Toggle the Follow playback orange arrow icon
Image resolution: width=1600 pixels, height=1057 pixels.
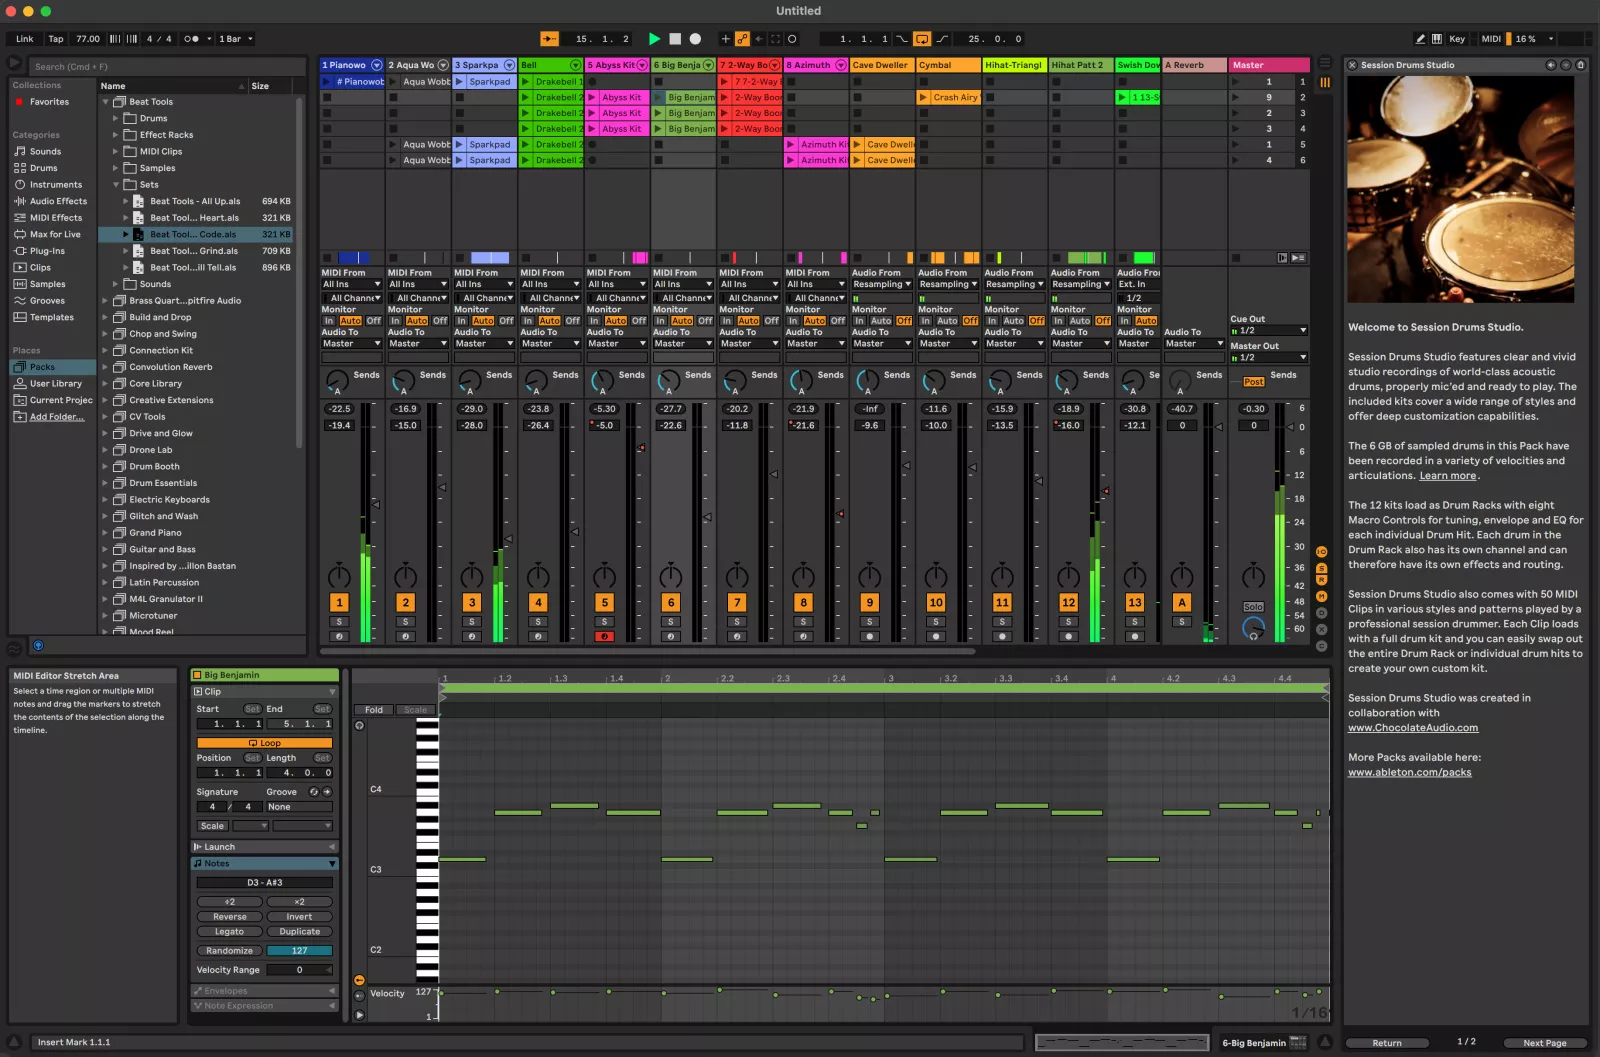550,39
